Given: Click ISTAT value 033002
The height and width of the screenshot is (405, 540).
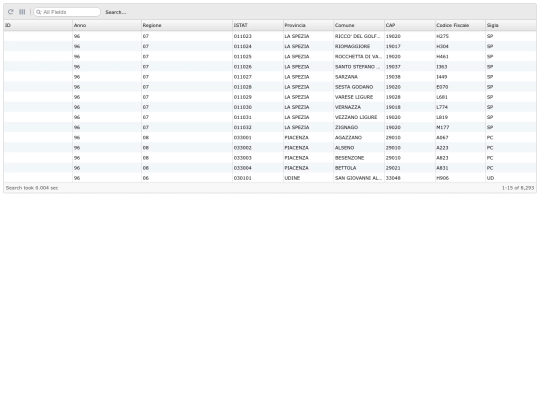Looking at the screenshot, I should pyautogui.click(x=242, y=148).
